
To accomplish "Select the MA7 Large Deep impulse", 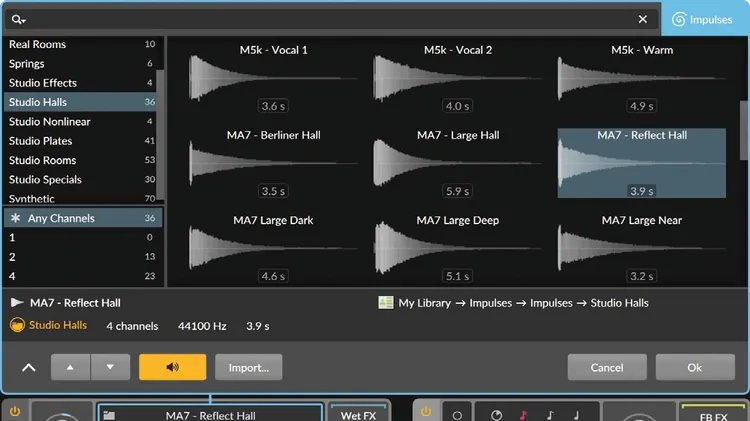I will [x=458, y=248].
